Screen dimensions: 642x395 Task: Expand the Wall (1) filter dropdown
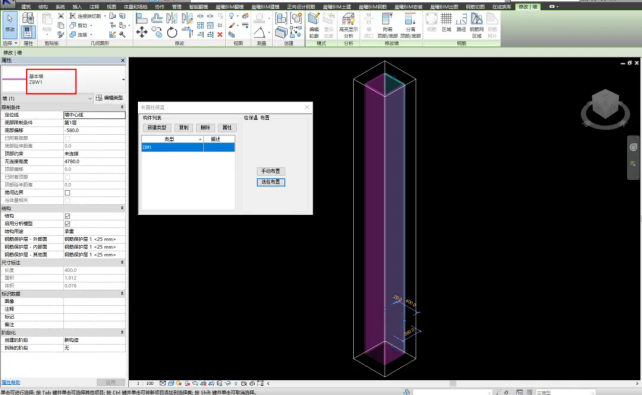click(90, 98)
